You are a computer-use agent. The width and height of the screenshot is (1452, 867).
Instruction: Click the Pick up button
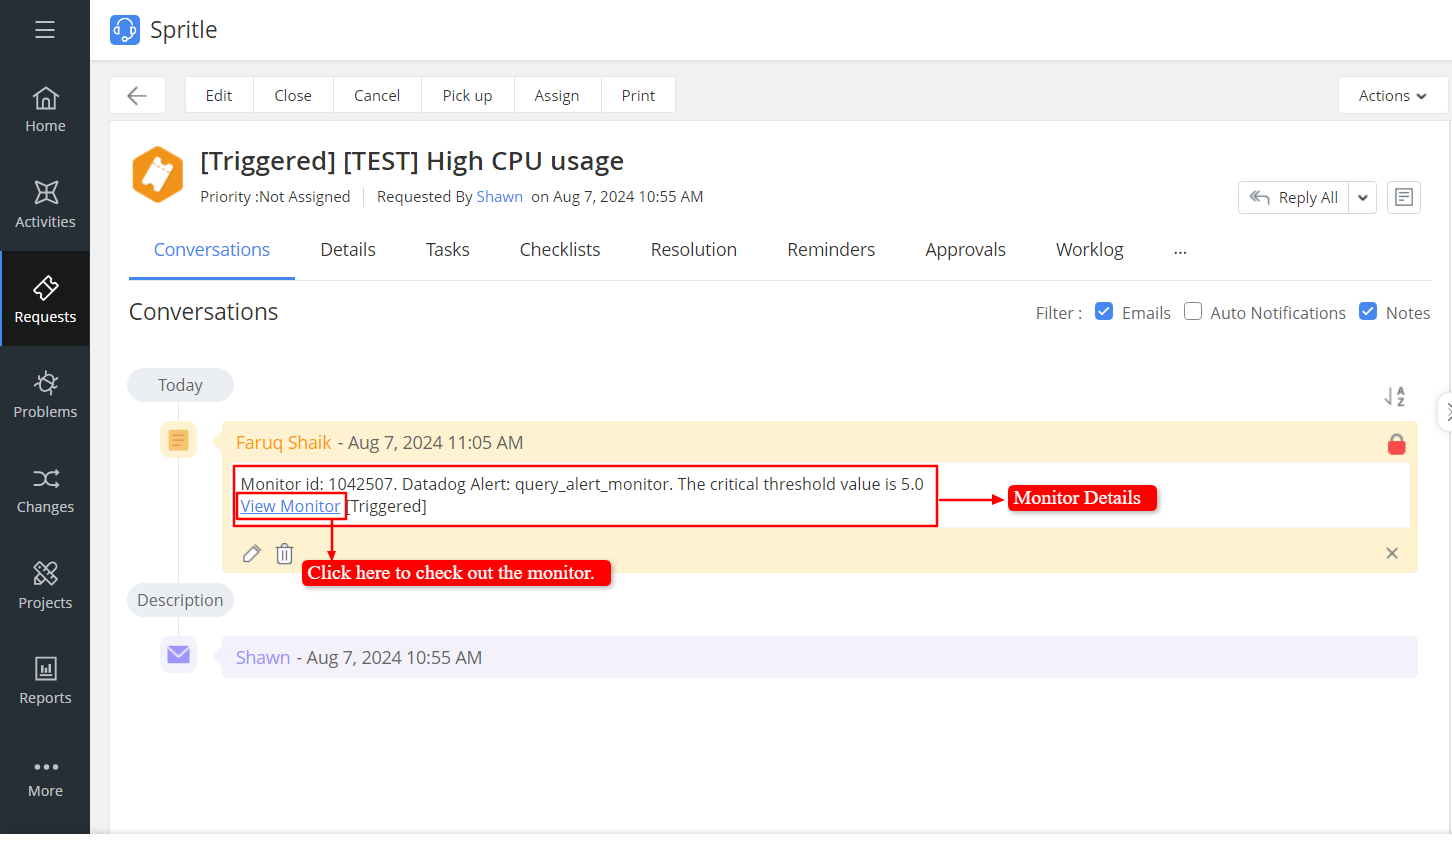467,96
